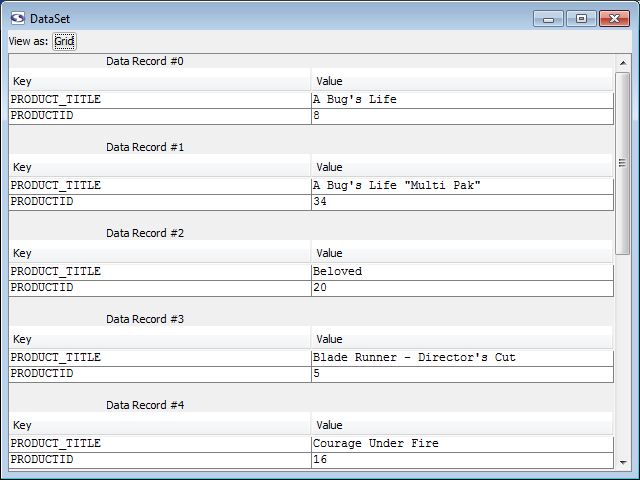Maximize the DataSet window
The height and width of the screenshot is (480, 640).
[x=581, y=19]
